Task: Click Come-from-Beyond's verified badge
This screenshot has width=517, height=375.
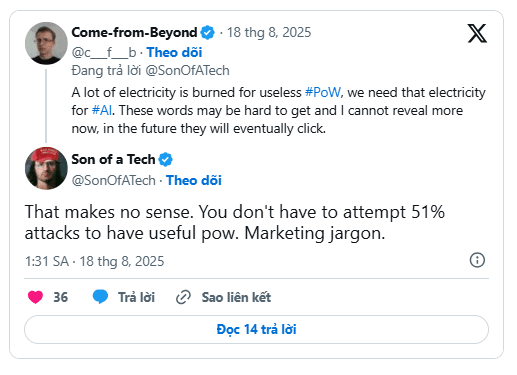Action: [207, 33]
